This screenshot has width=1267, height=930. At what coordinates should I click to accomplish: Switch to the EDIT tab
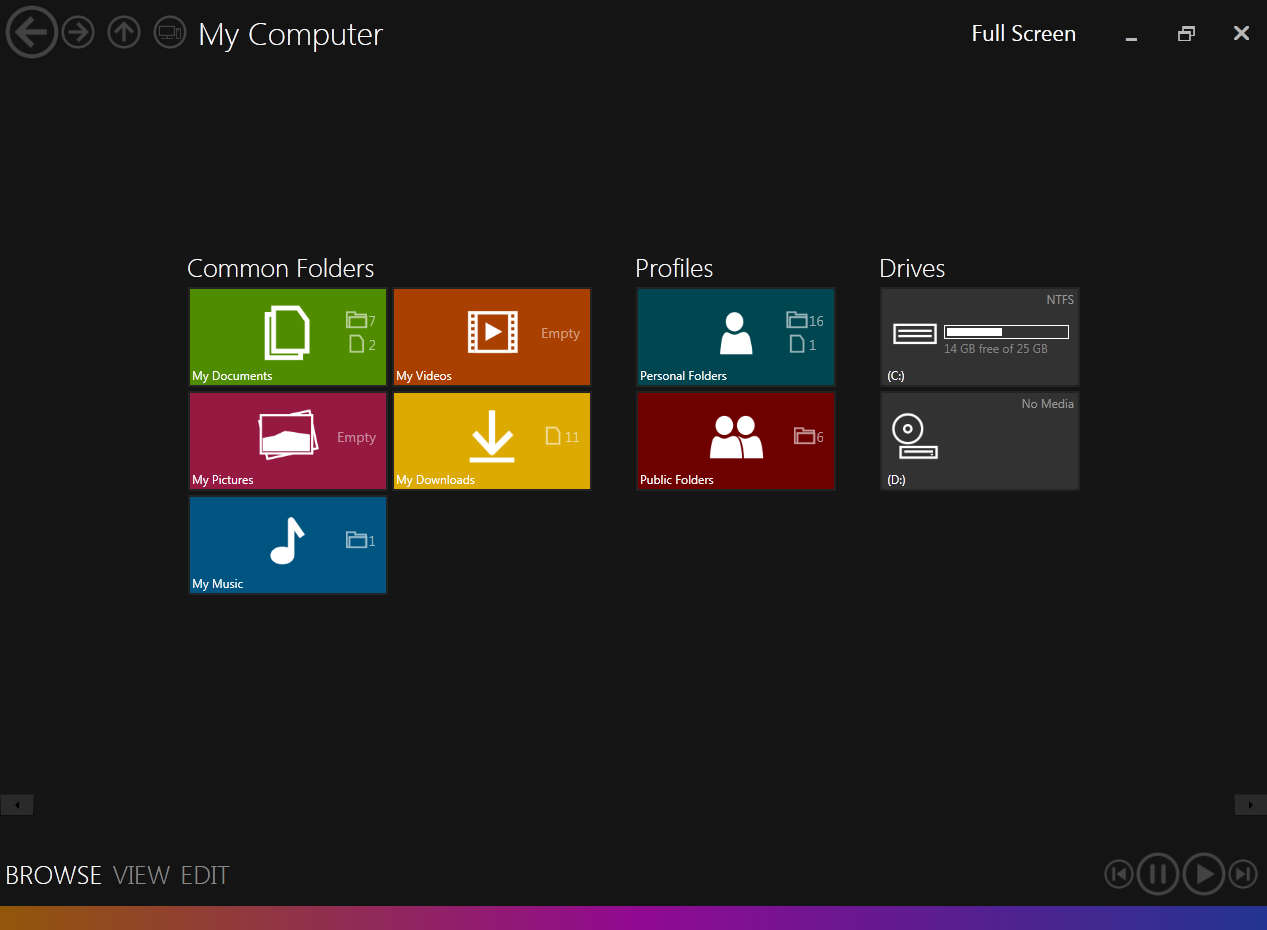205,876
